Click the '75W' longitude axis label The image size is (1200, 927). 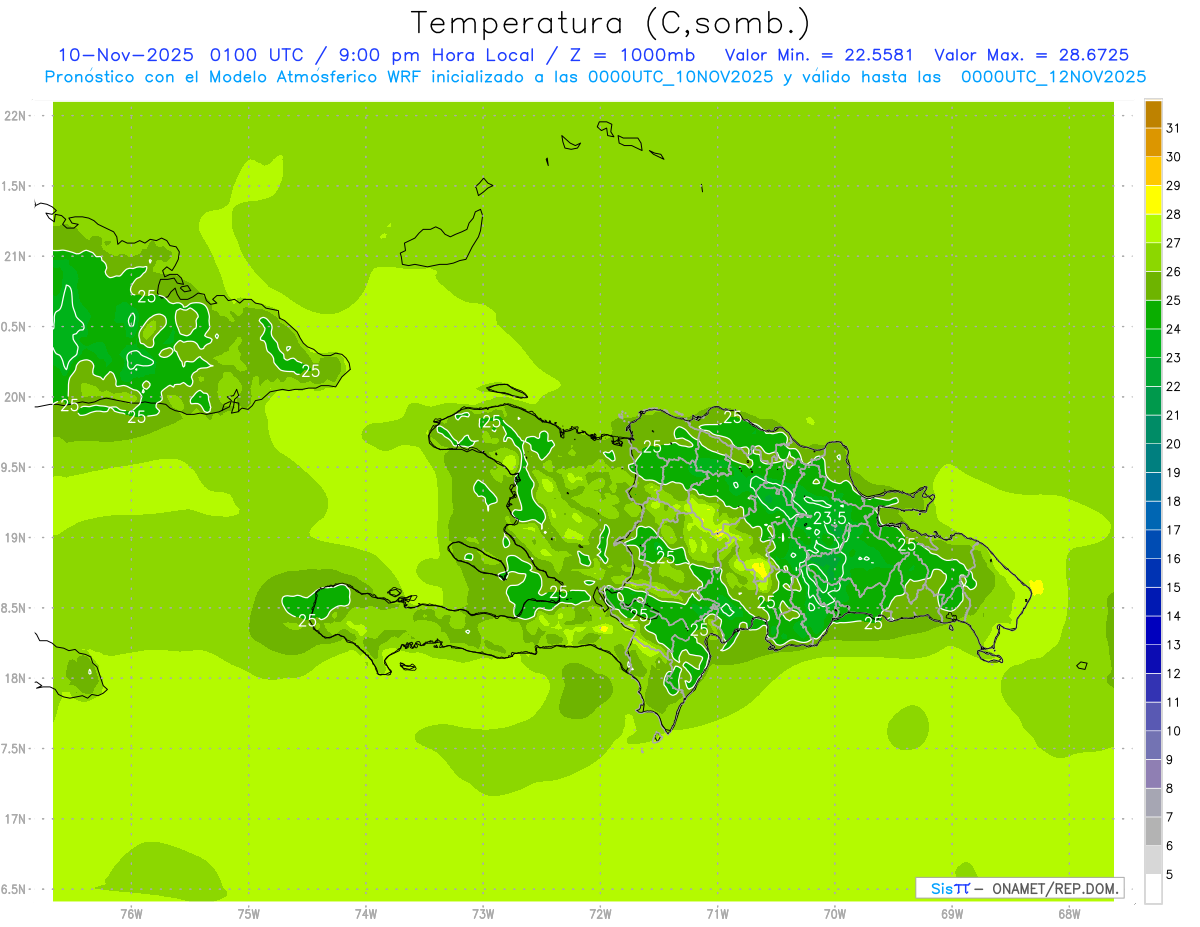point(249,914)
